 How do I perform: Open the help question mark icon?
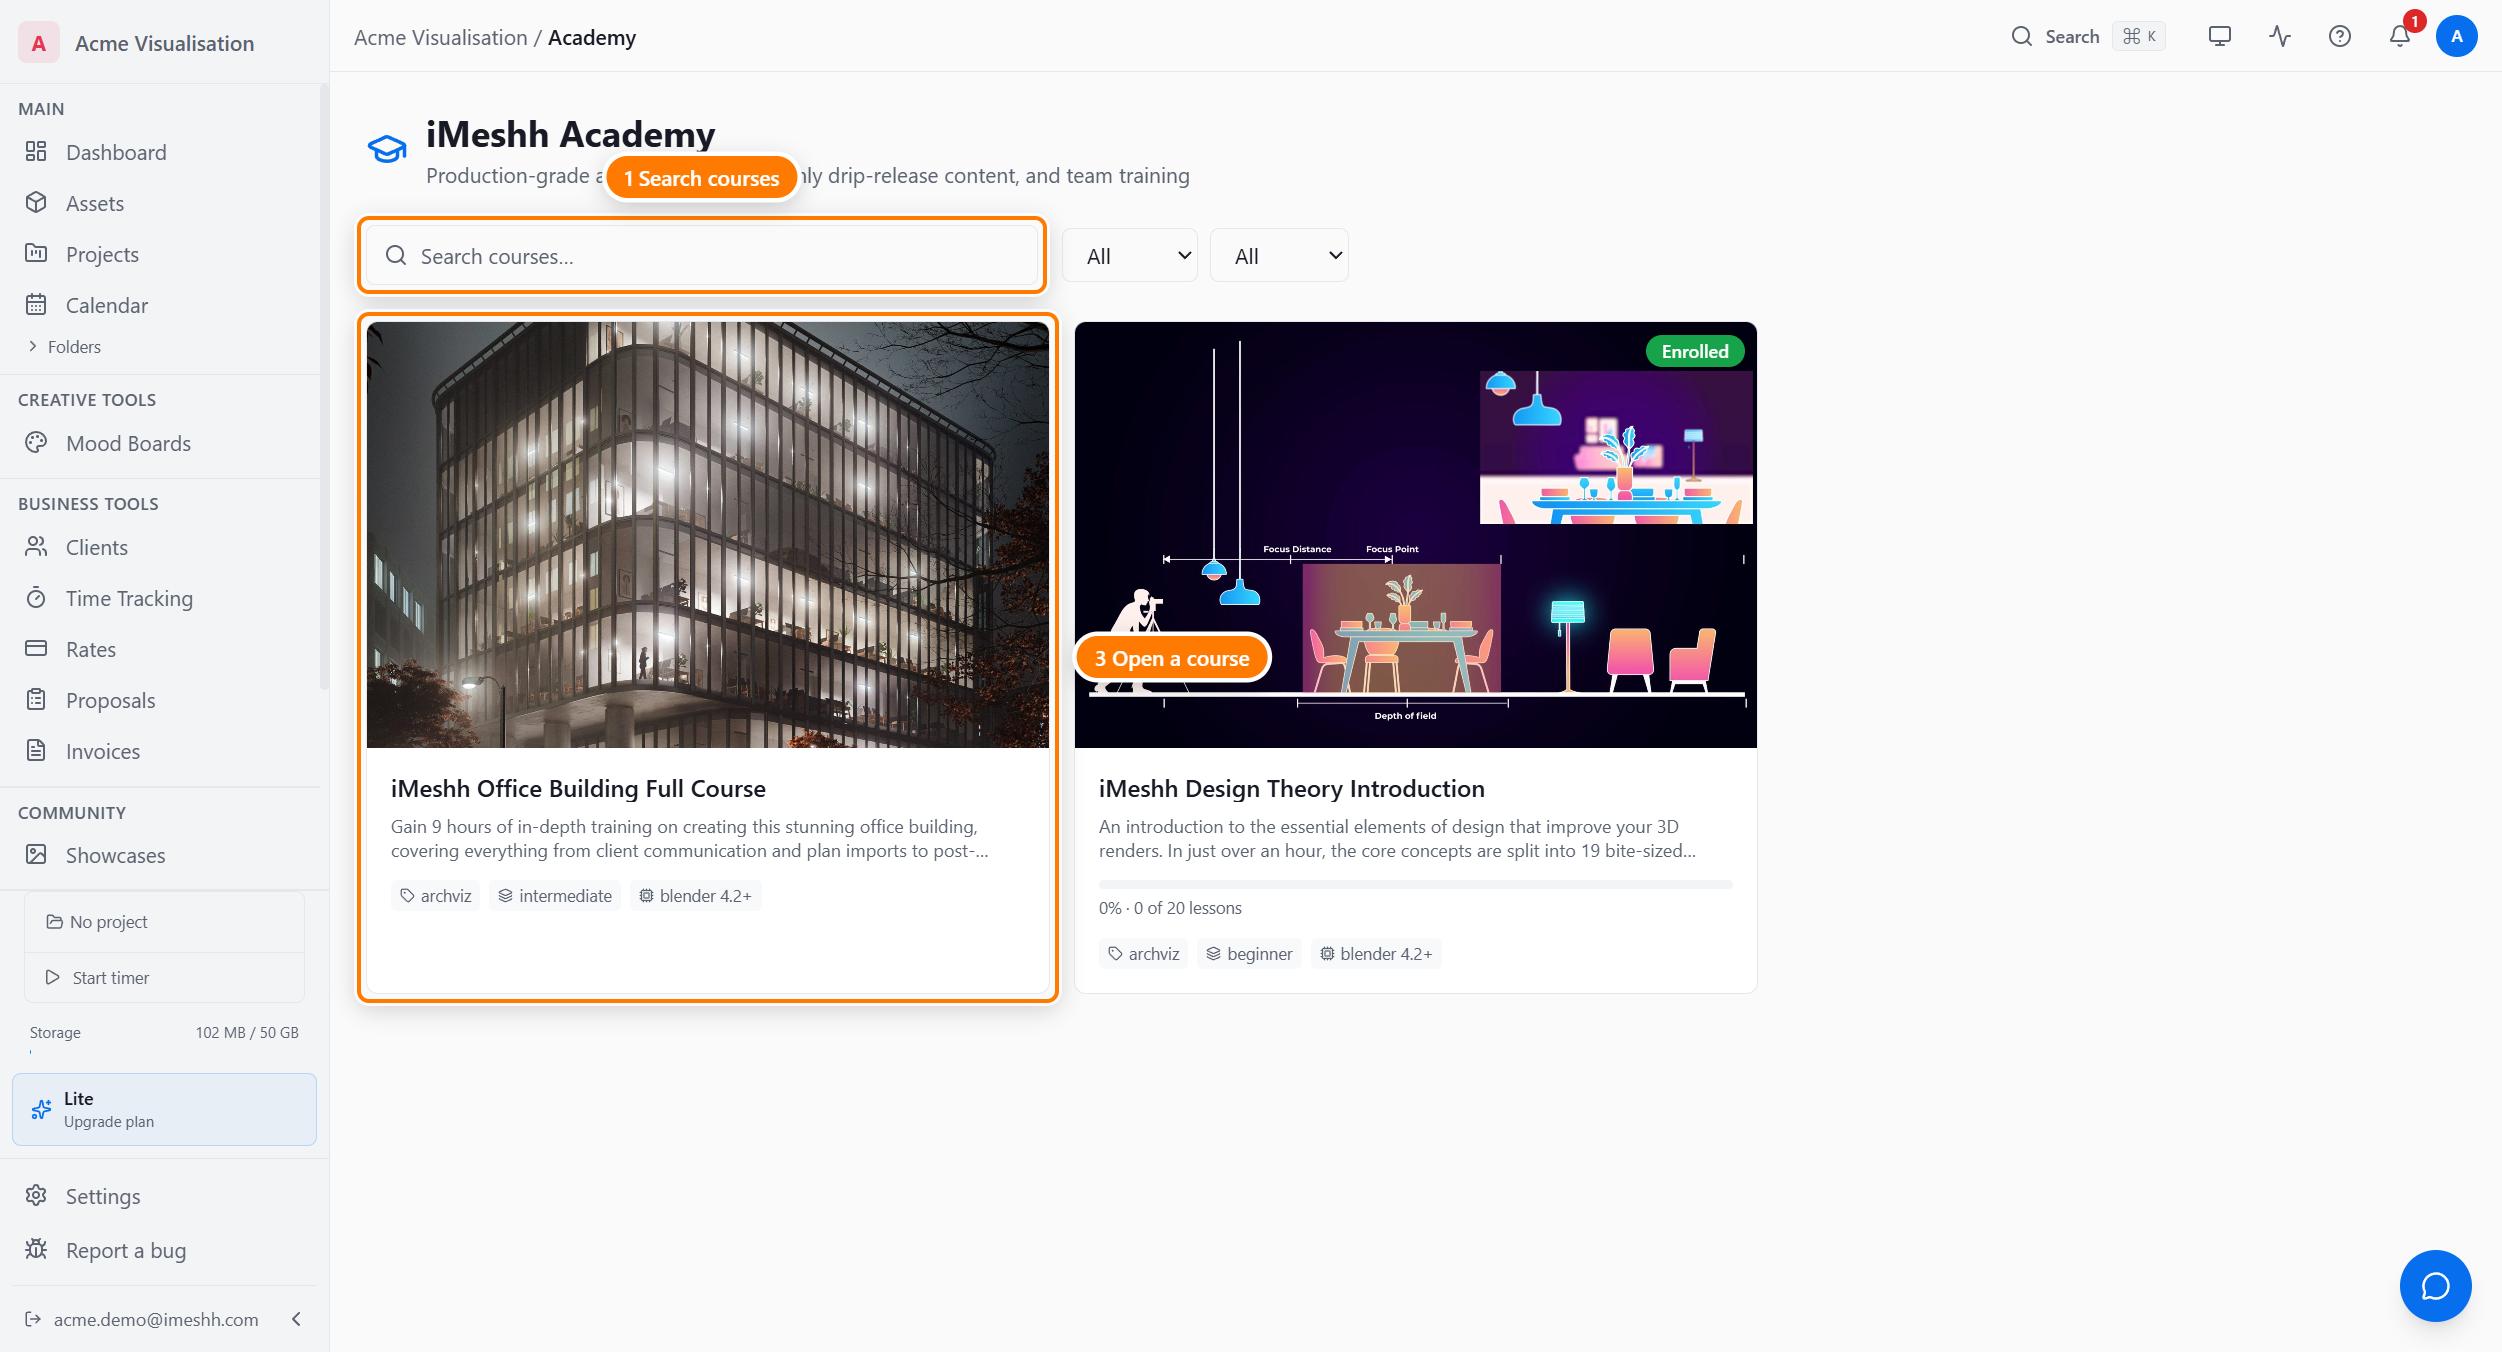[2340, 37]
